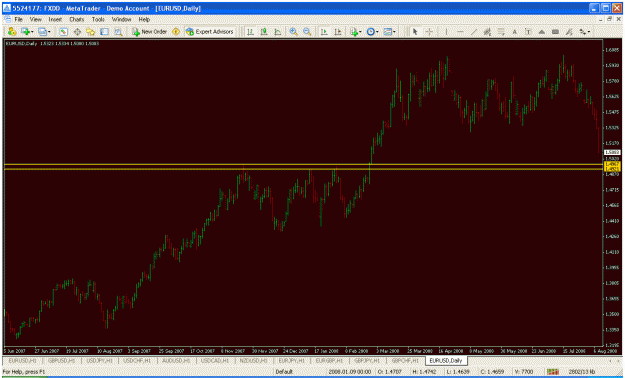Toggle the Data Window crosshair icon

pos(77,32)
